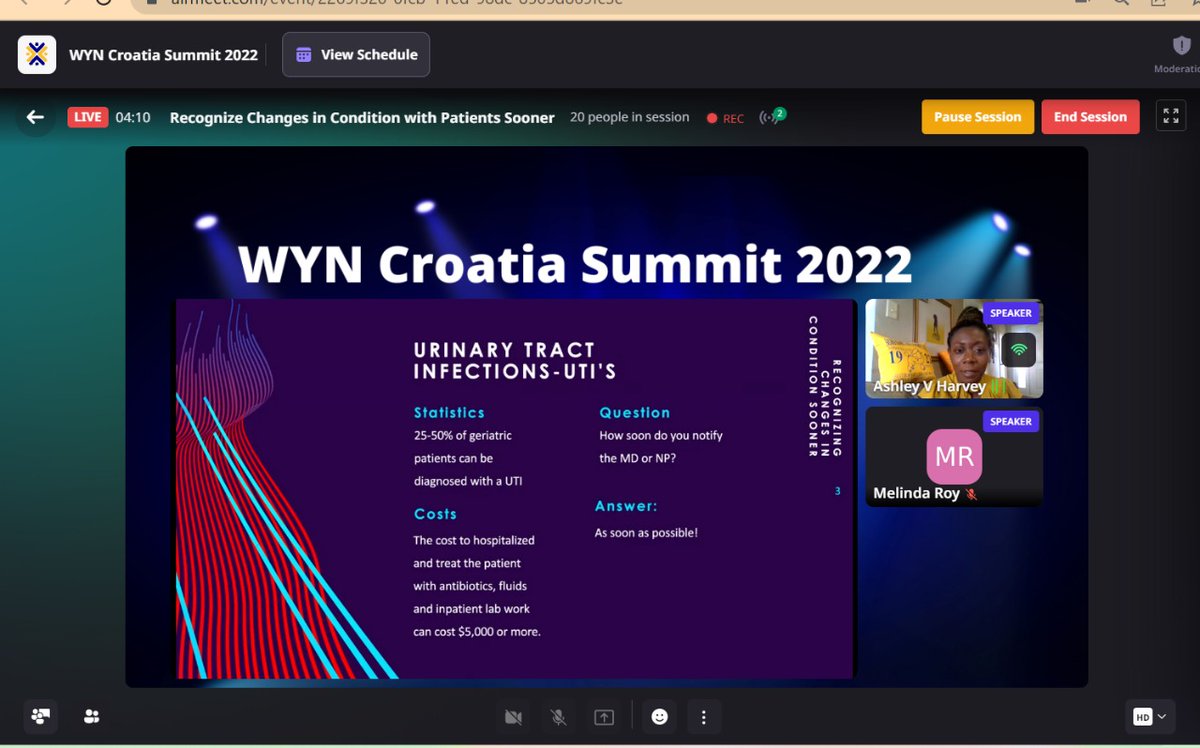This screenshot has height=748, width=1200.
Task: Click the green wifi signal icon
Action: click(x=1019, y=350)
